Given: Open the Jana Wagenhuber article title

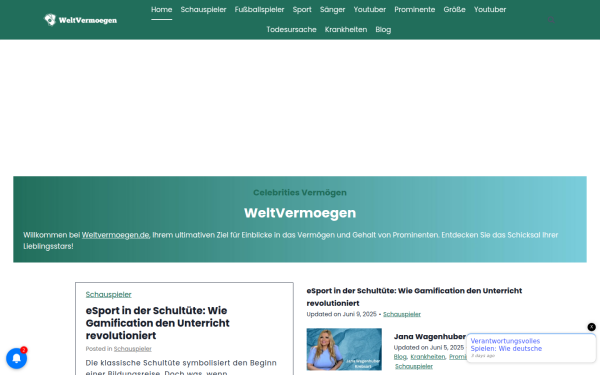Looking at the screenshot, I should (430, 337).
